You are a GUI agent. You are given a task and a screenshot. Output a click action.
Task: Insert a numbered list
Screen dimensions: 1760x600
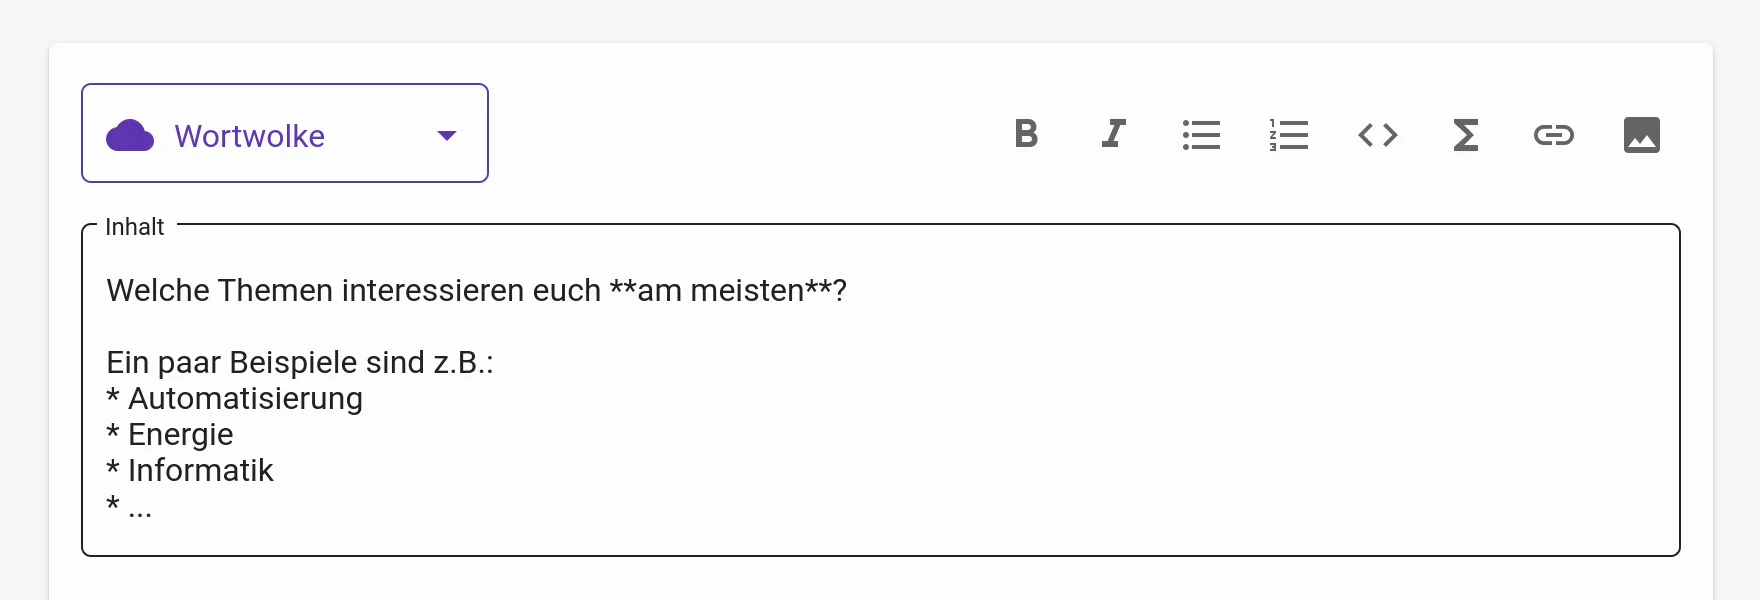click(1289, 134)
